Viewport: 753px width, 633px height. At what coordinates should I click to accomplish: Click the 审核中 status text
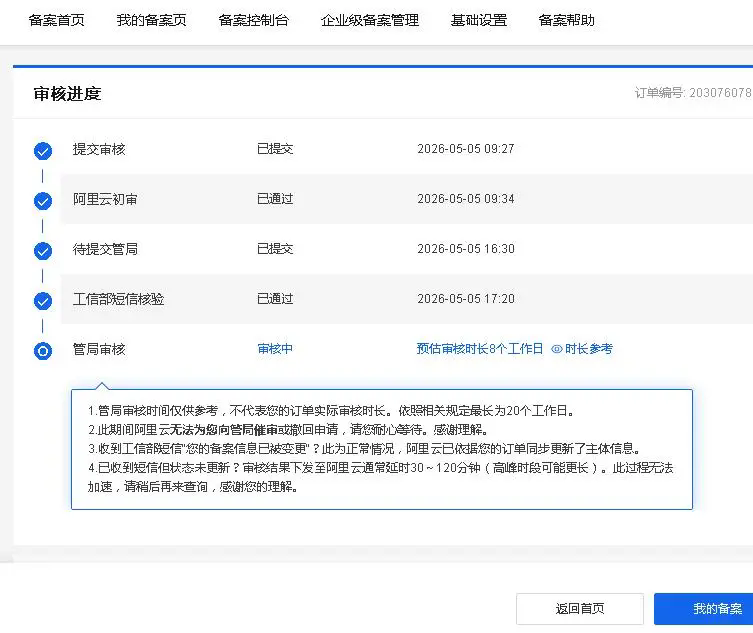coord(275,349)
